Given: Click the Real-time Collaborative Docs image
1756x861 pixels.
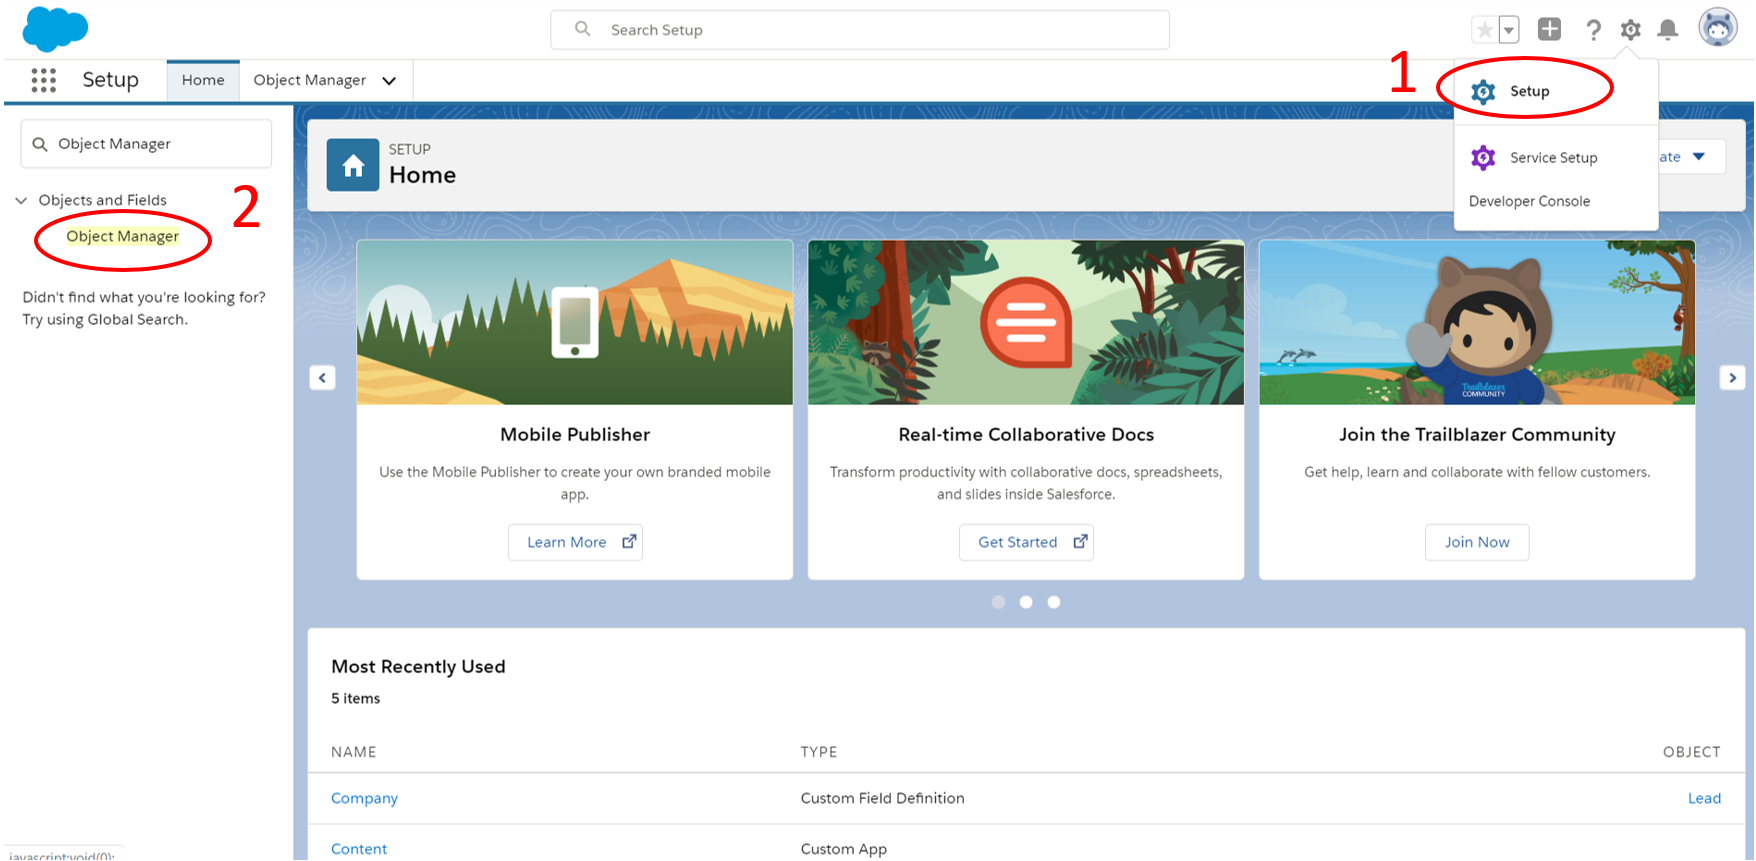Looking at the screenshot, I should point(1026,322).
